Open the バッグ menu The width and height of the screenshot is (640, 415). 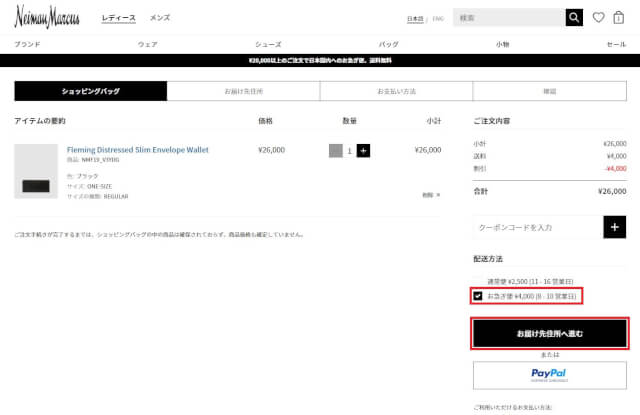point(389,44)
